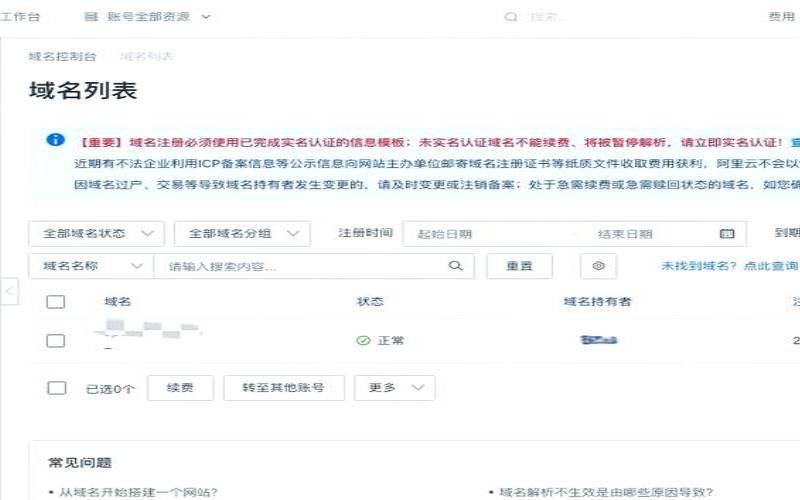This screenshot has height=500, width=800.
Task: Toggle the select-all checkbox in table header
Action: pos(56,302)
